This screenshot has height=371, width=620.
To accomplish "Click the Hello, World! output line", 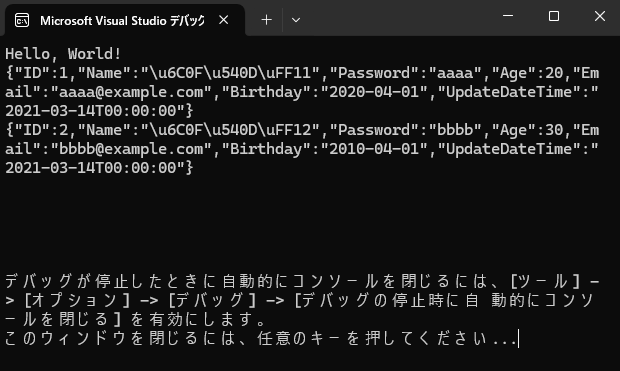I will pos(63,54).
